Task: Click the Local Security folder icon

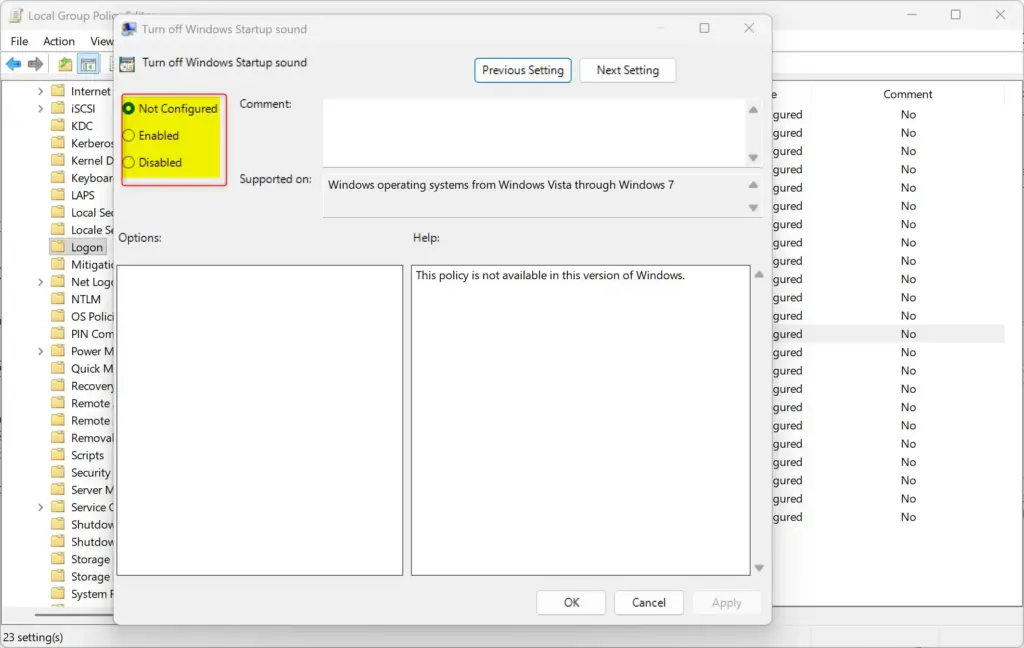Action: (58, 212)
